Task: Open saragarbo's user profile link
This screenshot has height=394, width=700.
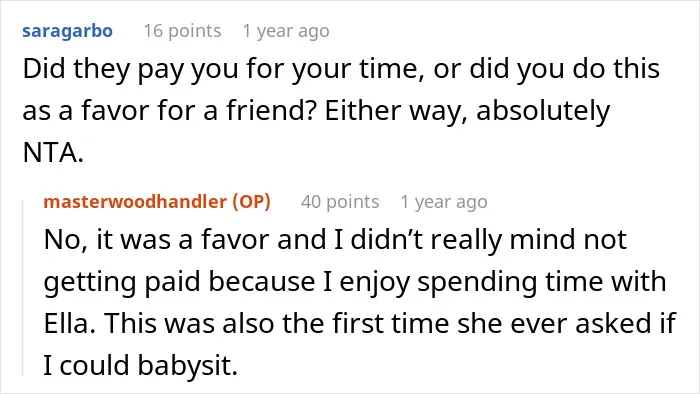Action: [67, 31]
